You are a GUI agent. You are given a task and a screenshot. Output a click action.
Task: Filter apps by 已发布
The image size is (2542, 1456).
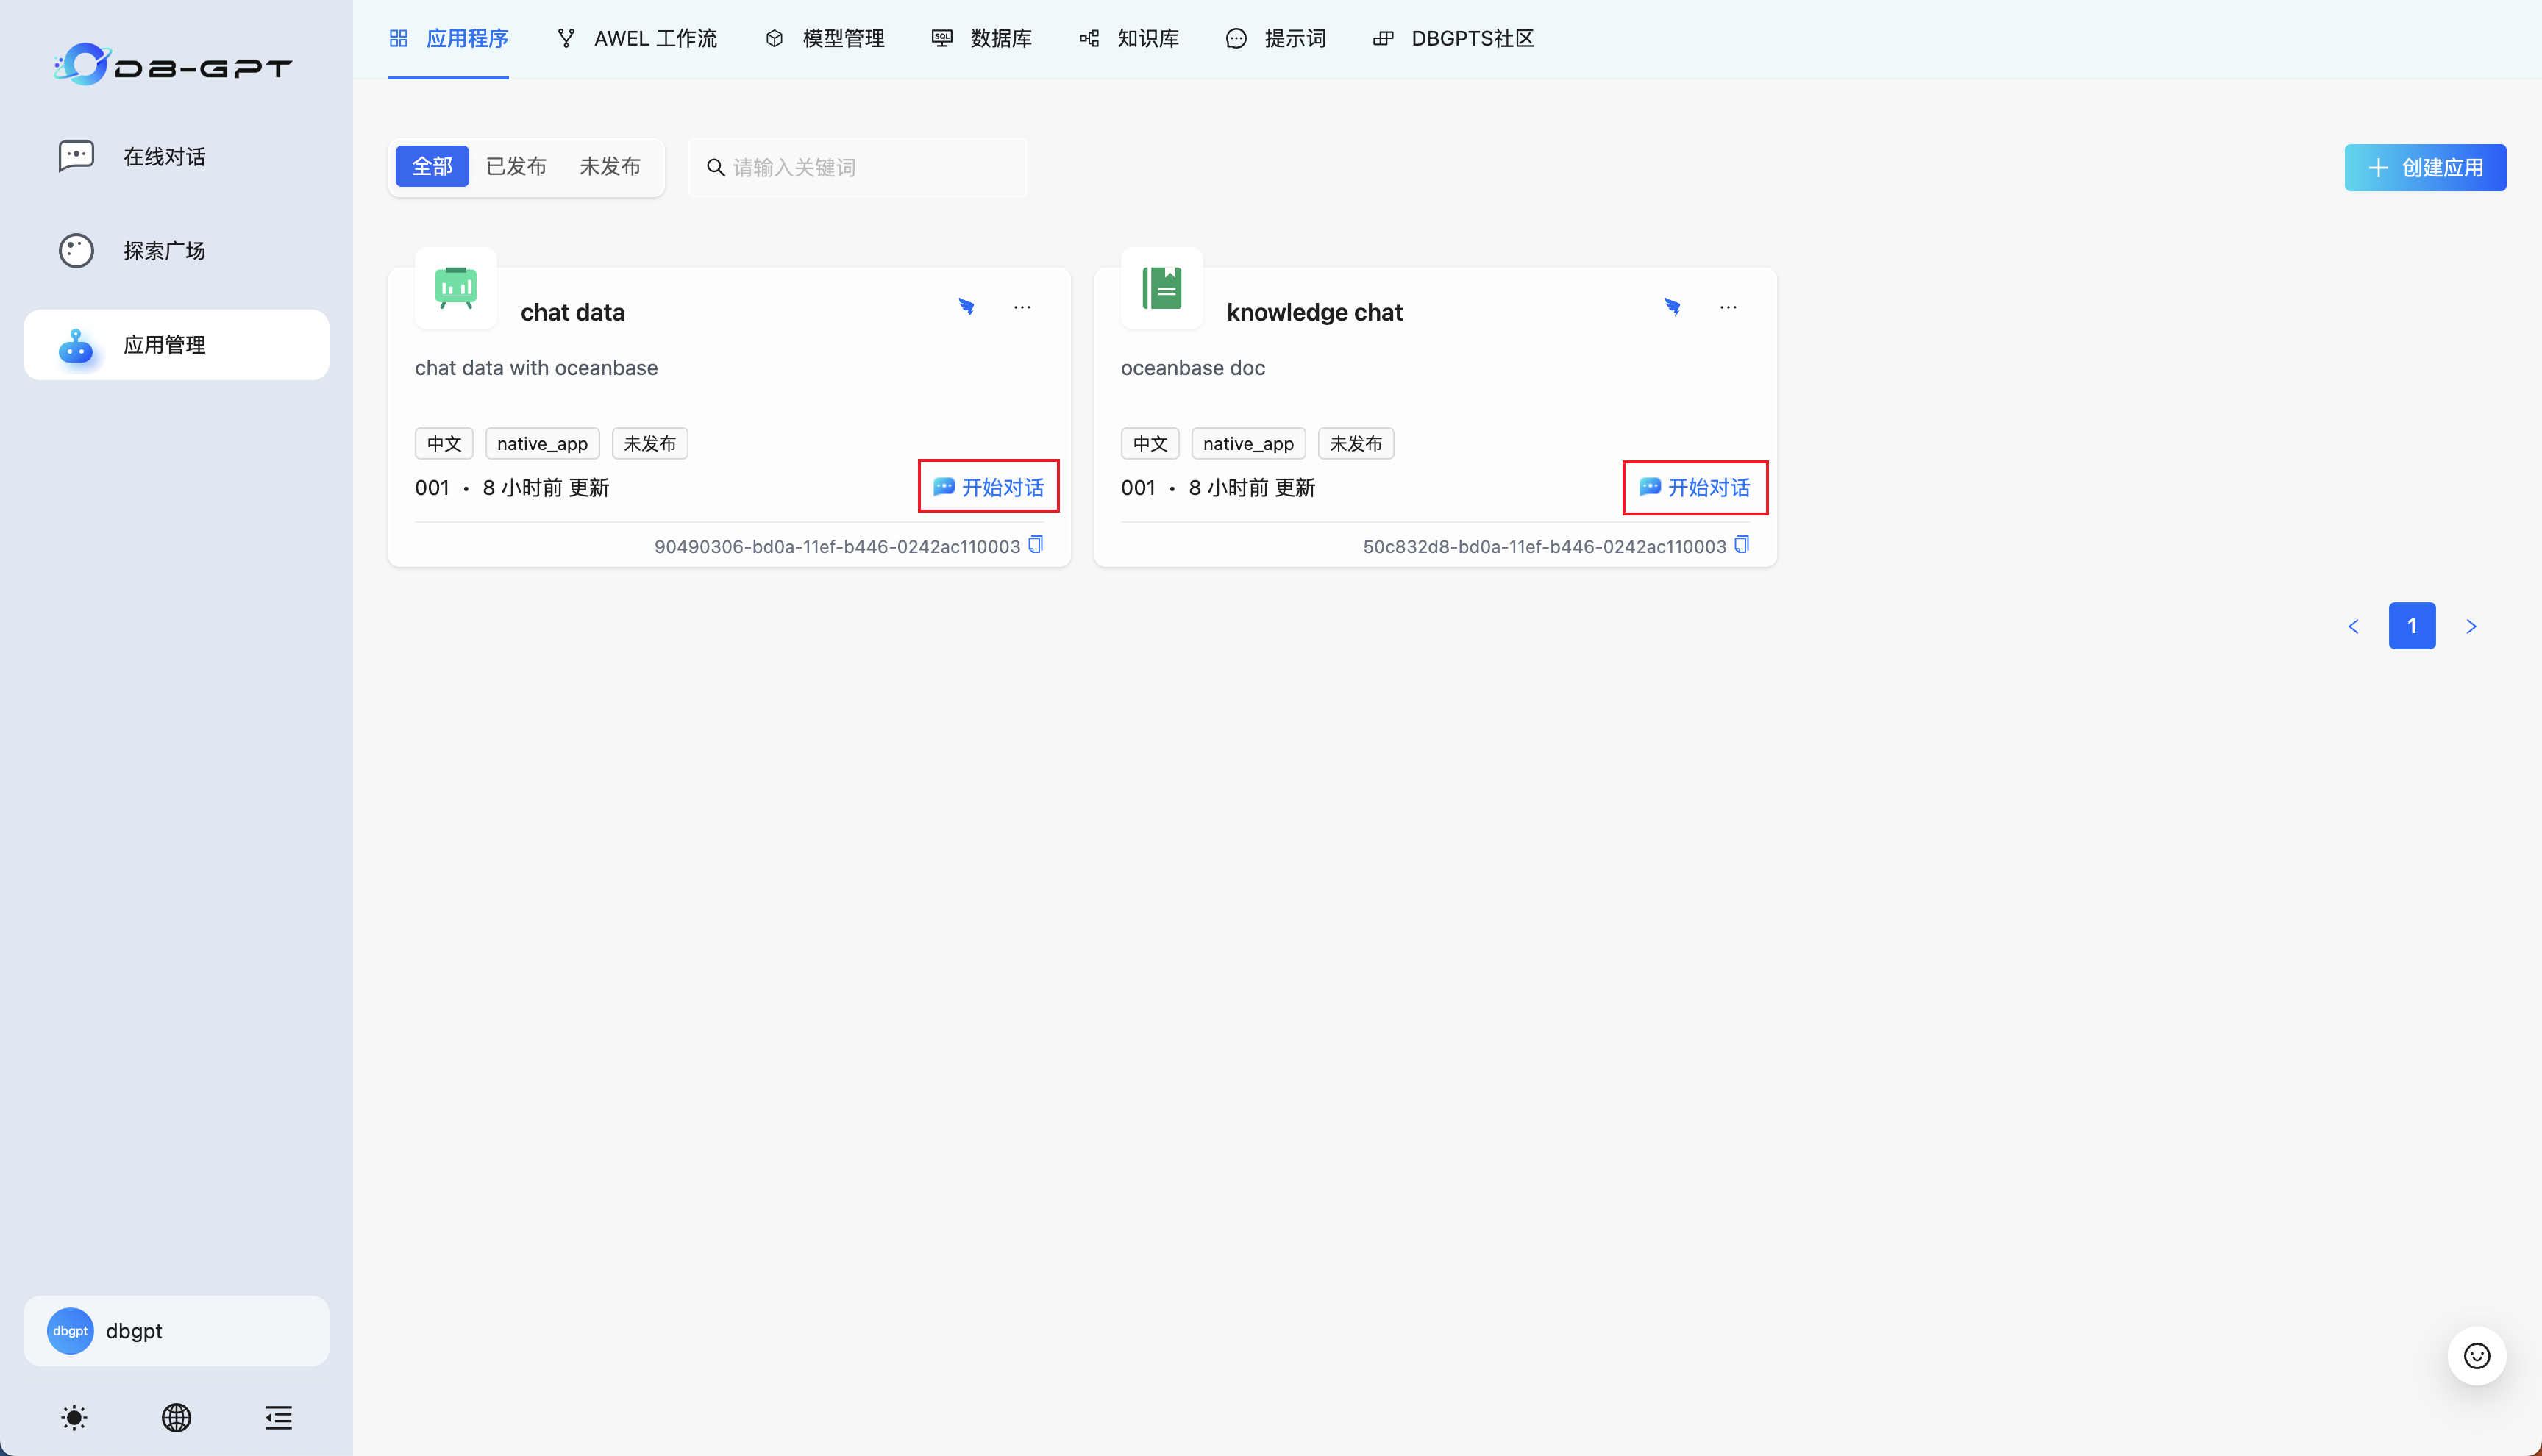(x=516, y=166)
